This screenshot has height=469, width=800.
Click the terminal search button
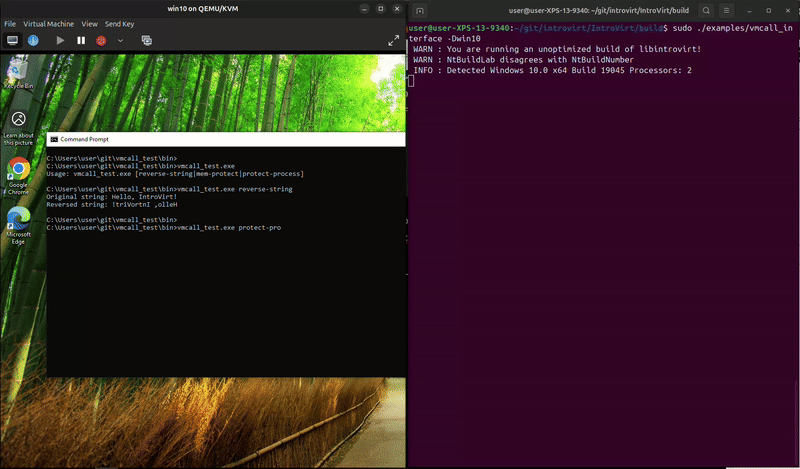tap(706, 10)
